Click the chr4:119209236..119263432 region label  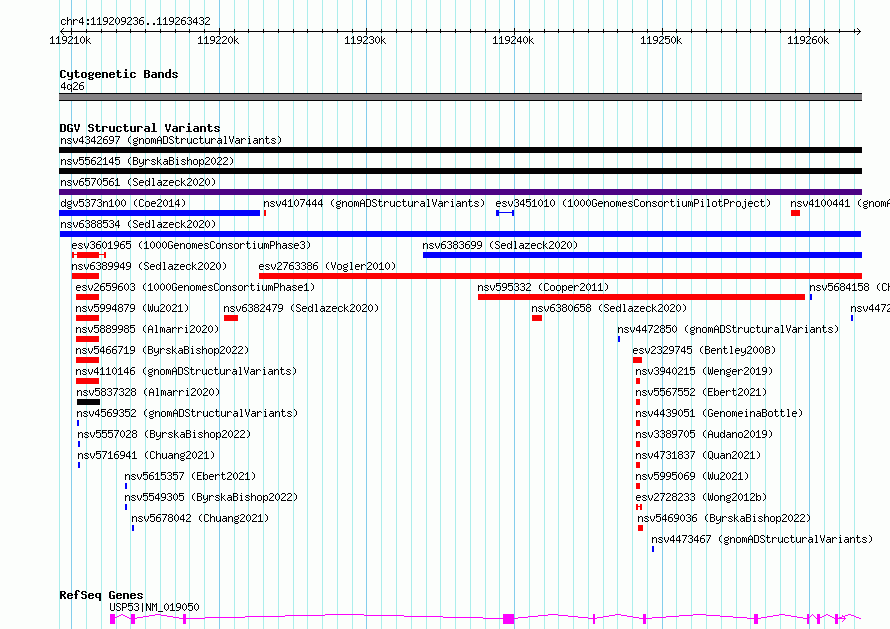(136, 21)
